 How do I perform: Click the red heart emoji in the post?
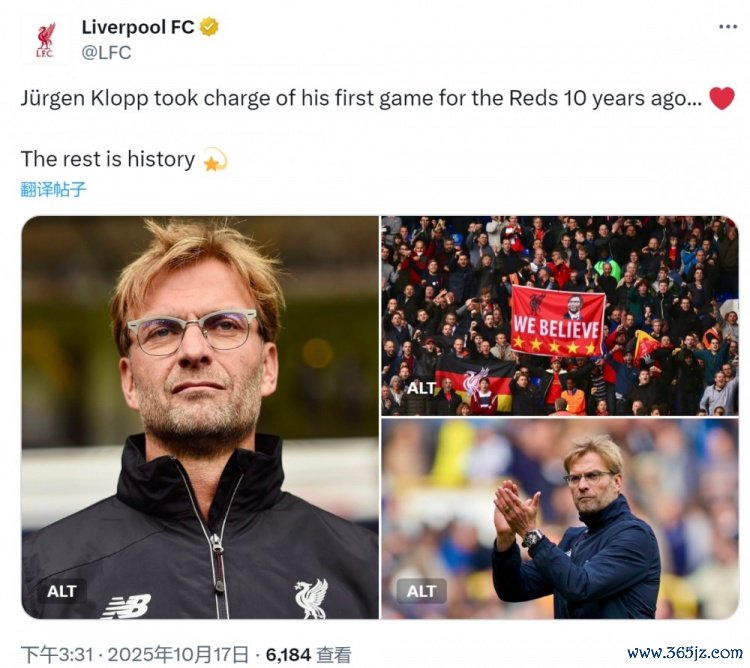[x=721, y=99]
